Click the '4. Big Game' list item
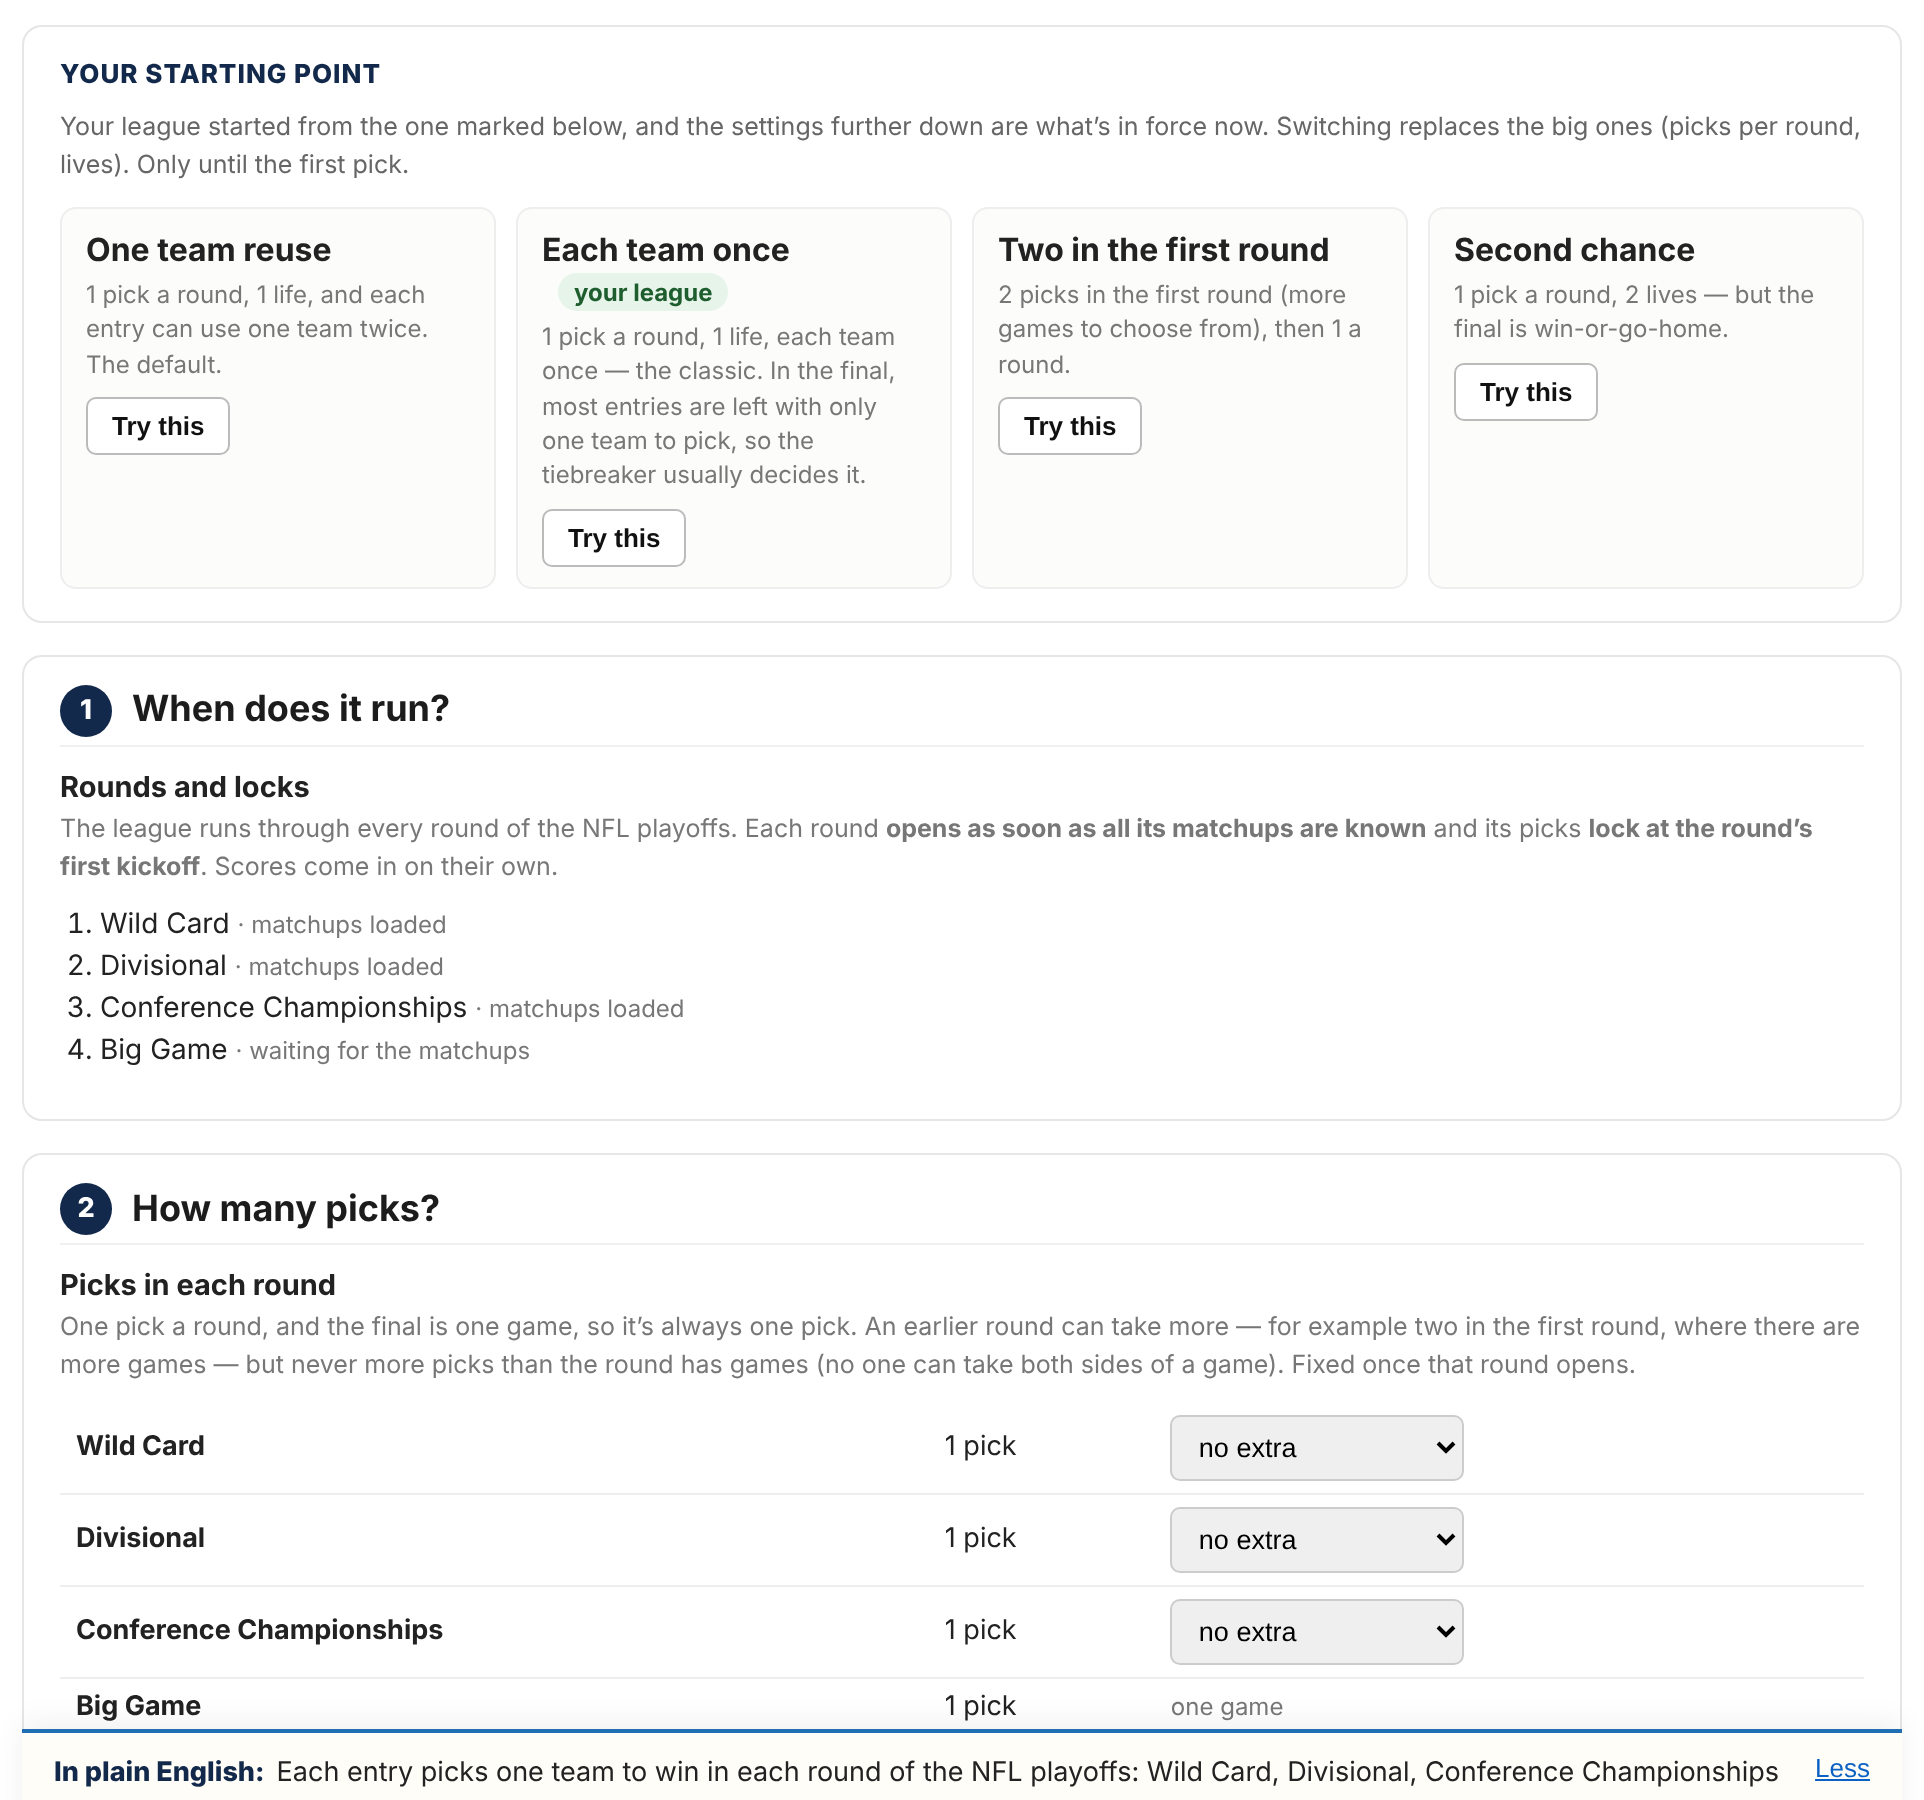 point(299,1049)
